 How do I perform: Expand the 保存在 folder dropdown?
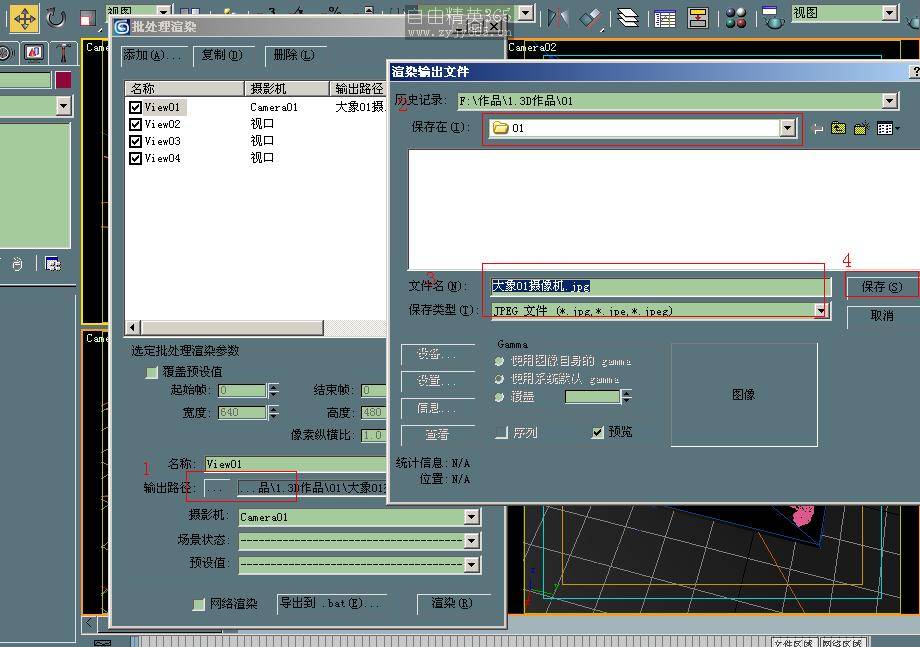click(x=788, y=128)
